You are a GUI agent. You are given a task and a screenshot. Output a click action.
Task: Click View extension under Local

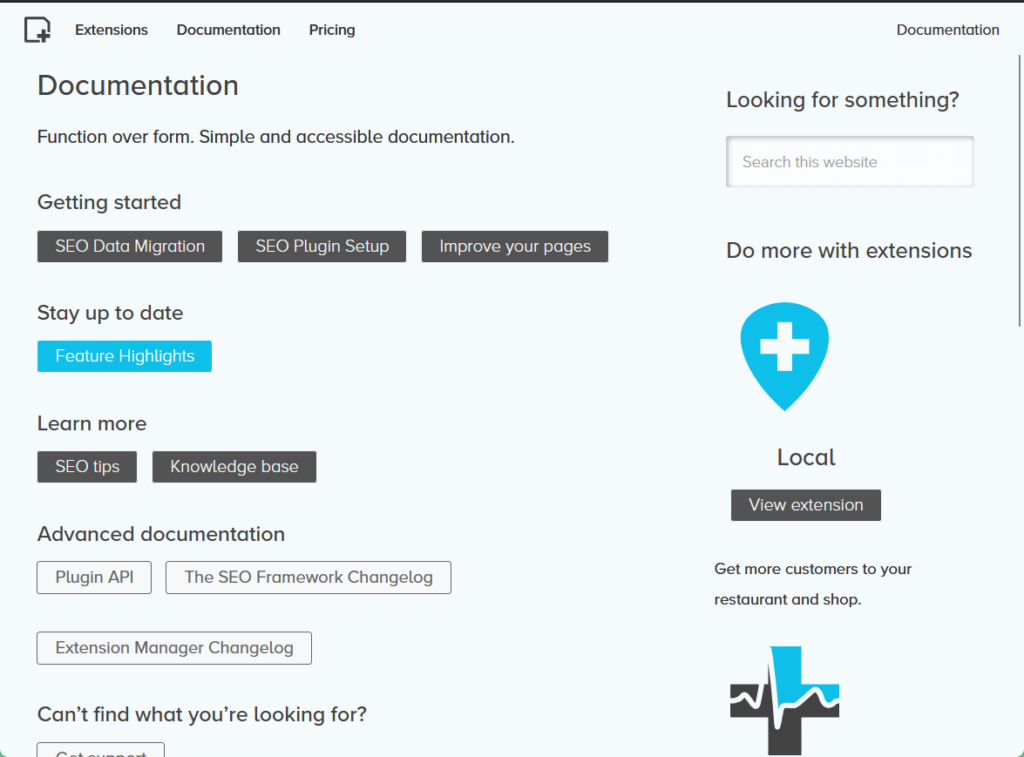pos(806,505)
